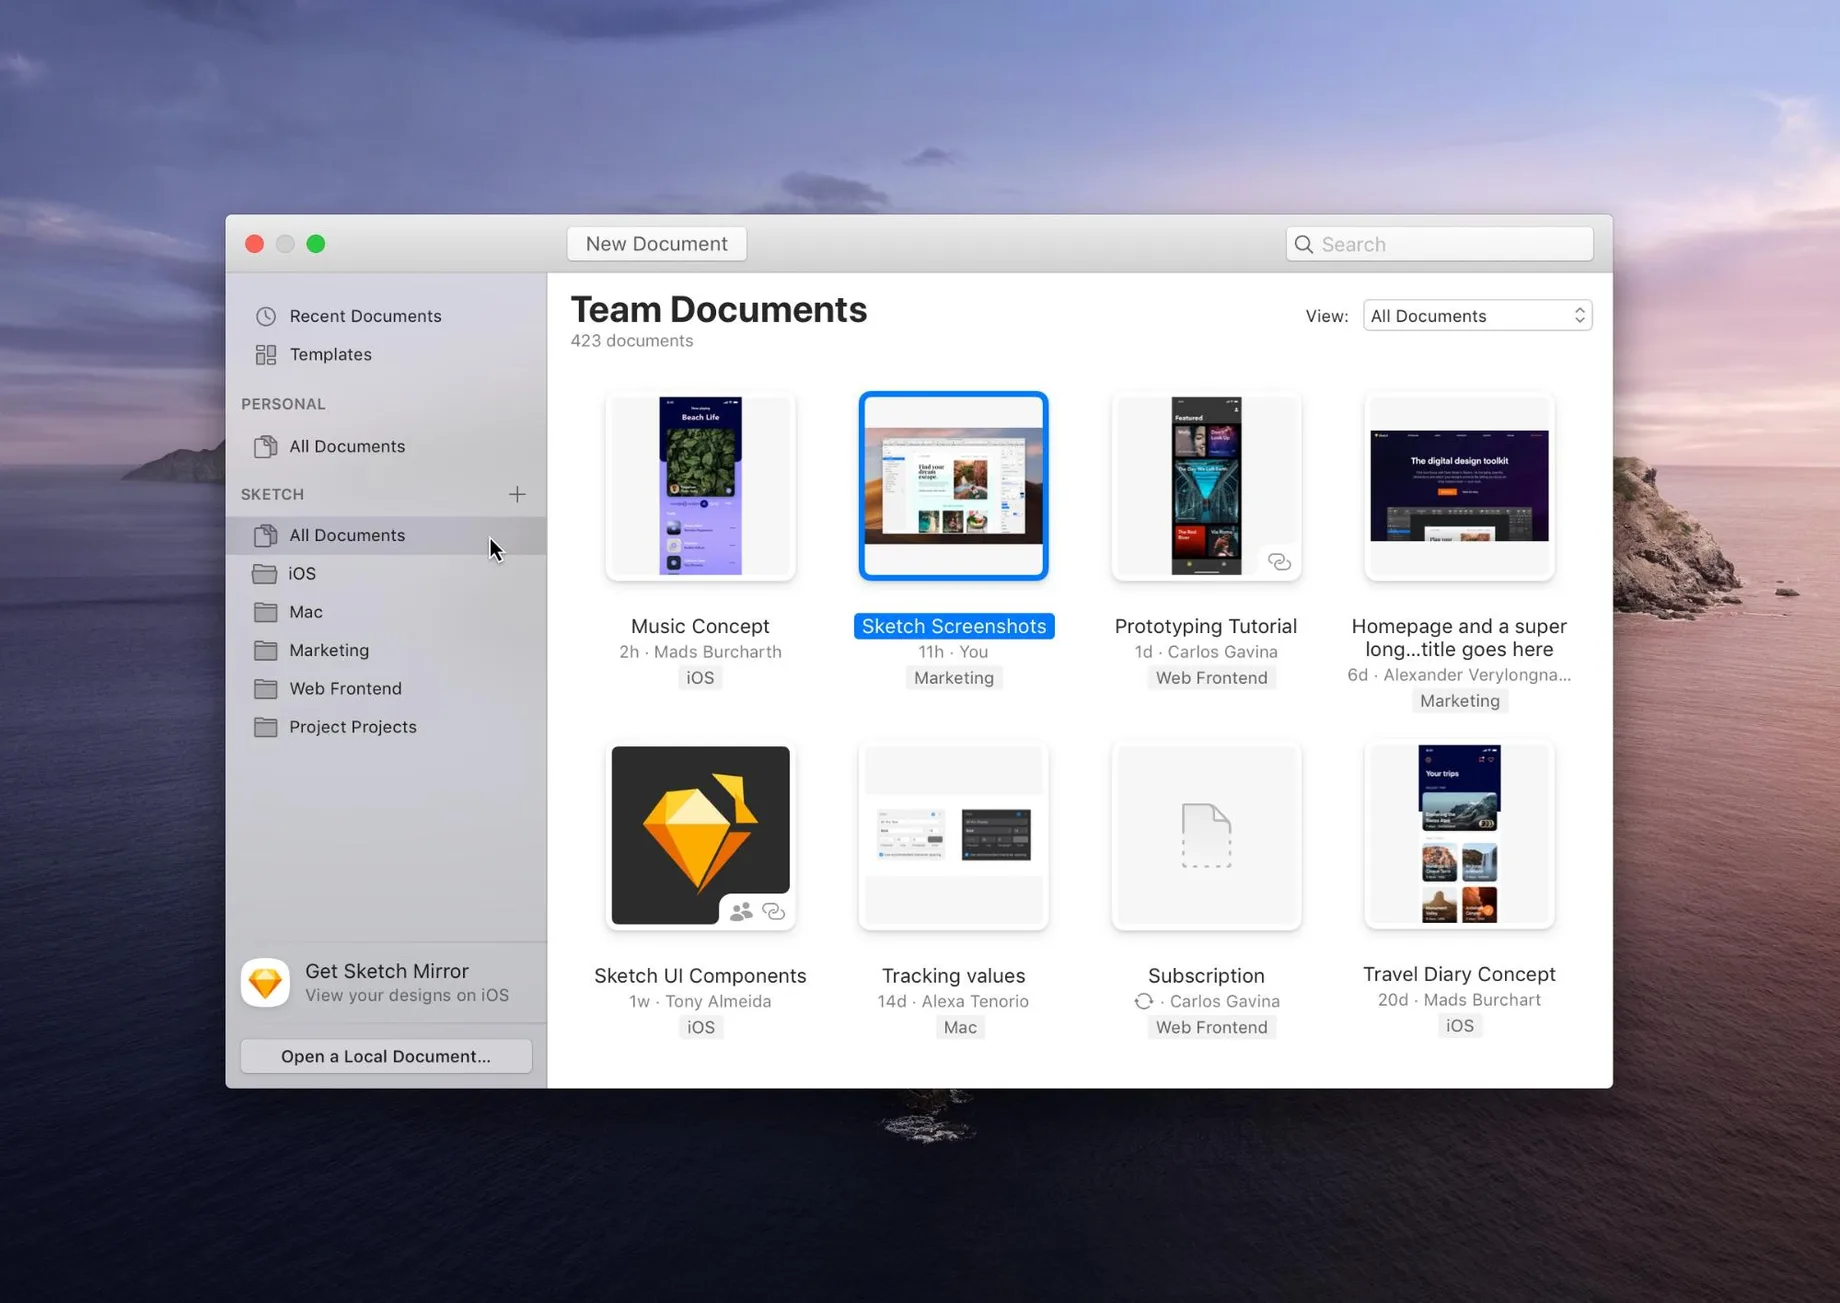Click the Sketch Screenshots title label
1840x1303 pixels.
[953, 626]
